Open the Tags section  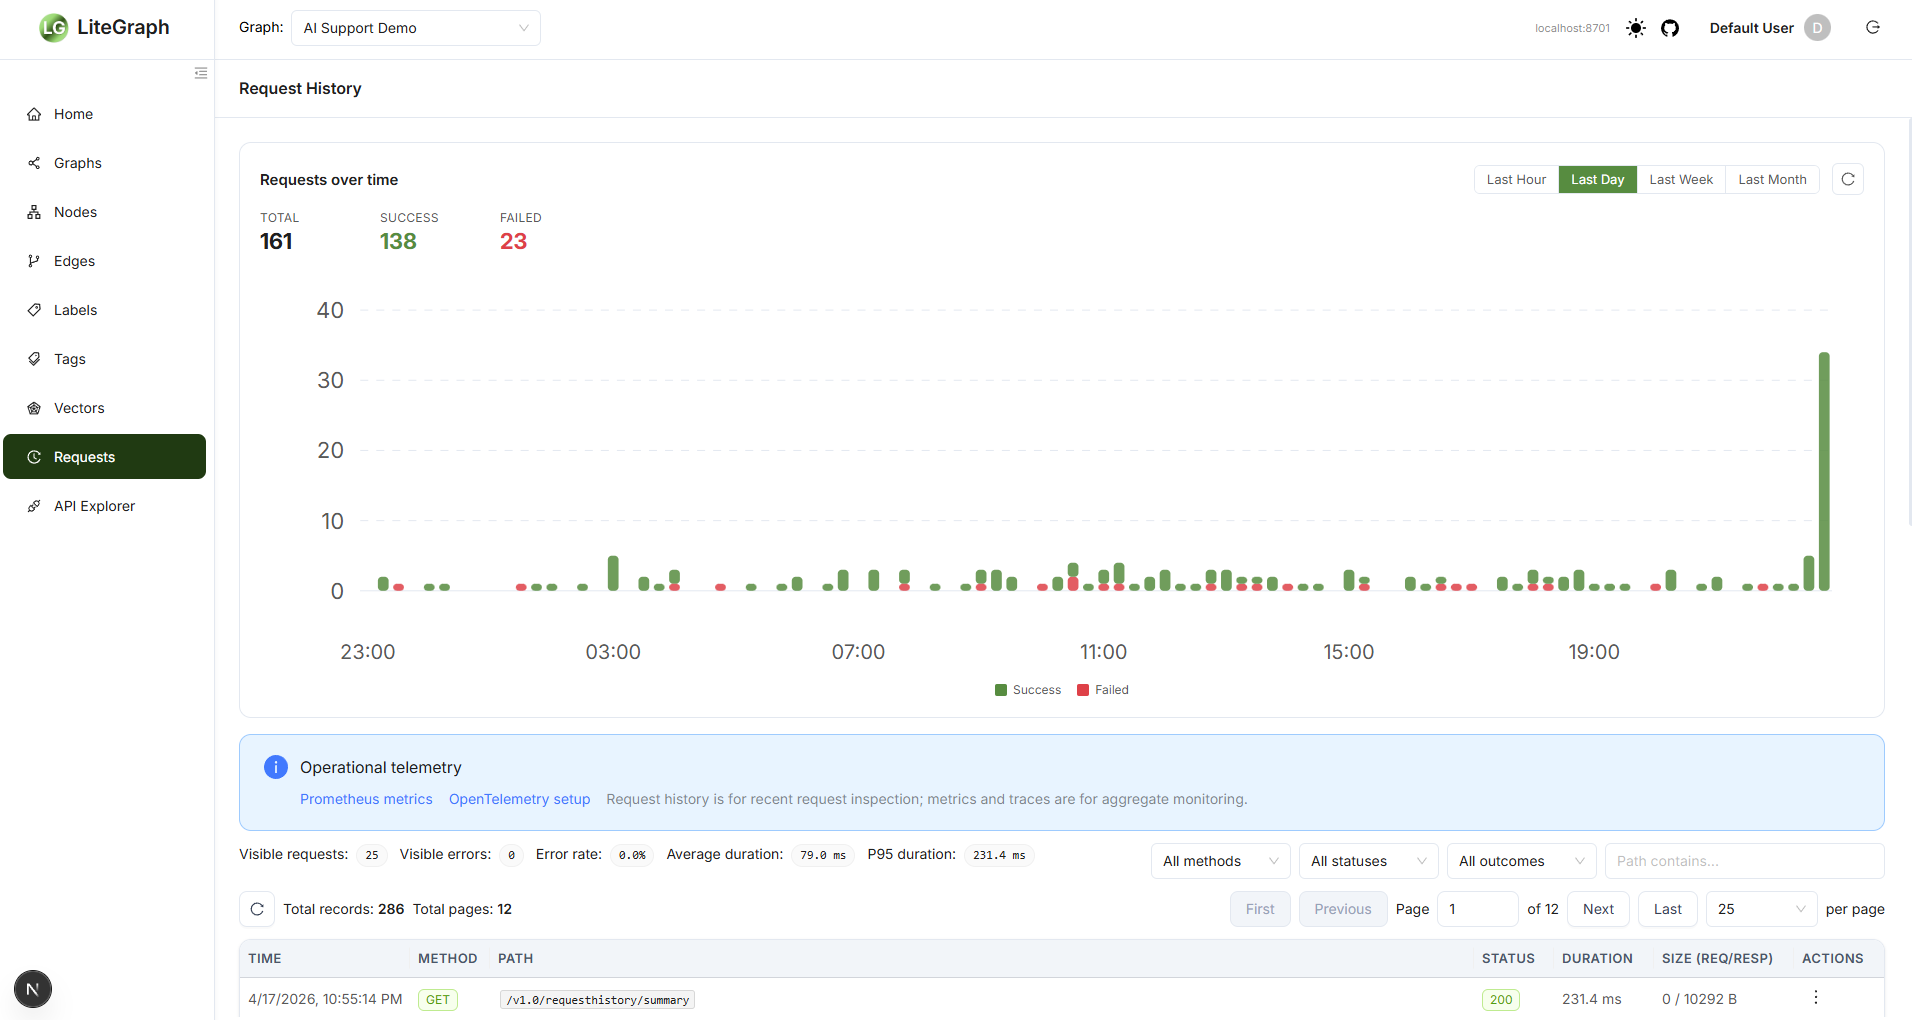[x=69, y=359]
